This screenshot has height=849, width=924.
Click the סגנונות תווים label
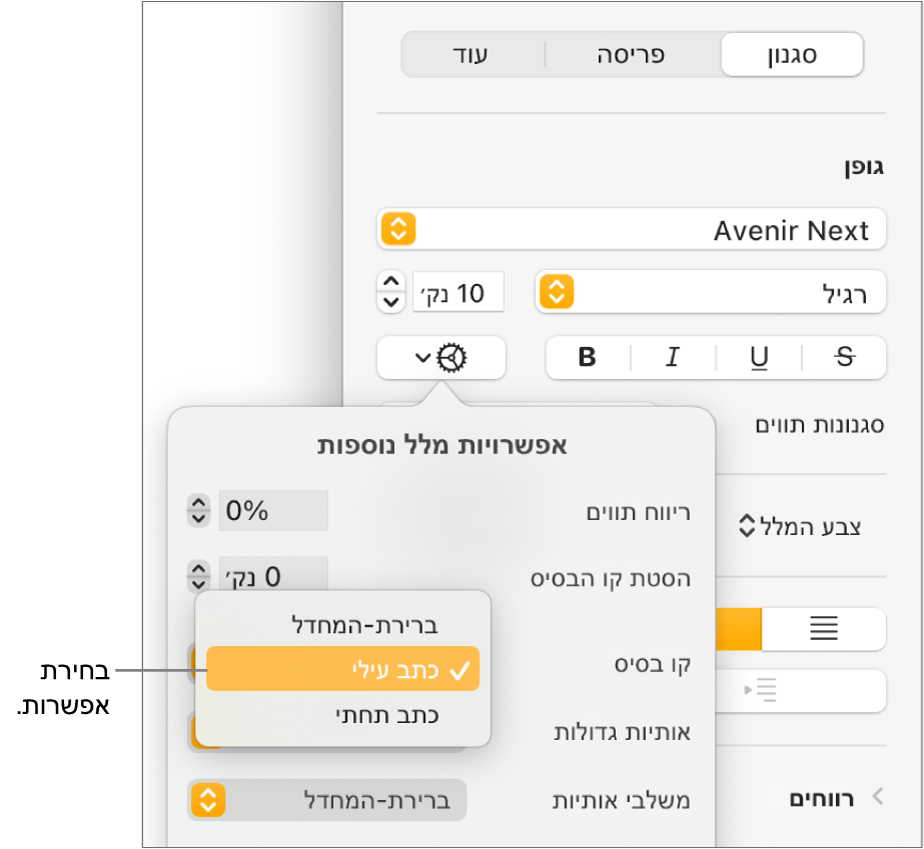point(820,425)
